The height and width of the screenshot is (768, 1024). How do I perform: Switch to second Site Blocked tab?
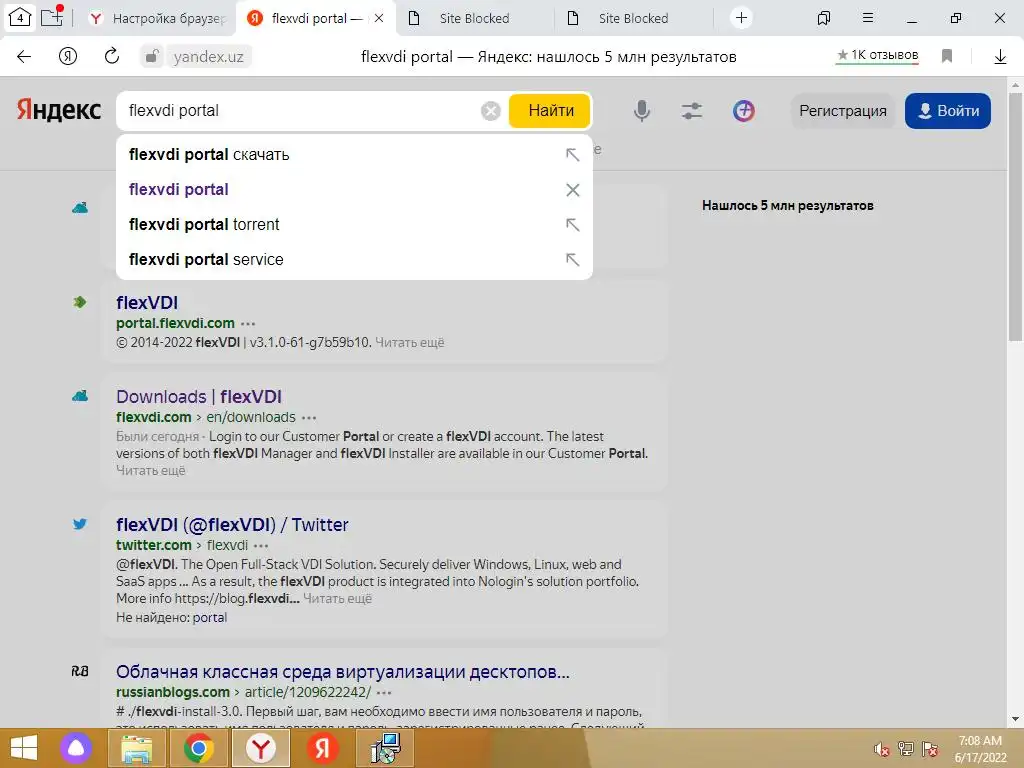pyautogui.click(x=633, y=18)
